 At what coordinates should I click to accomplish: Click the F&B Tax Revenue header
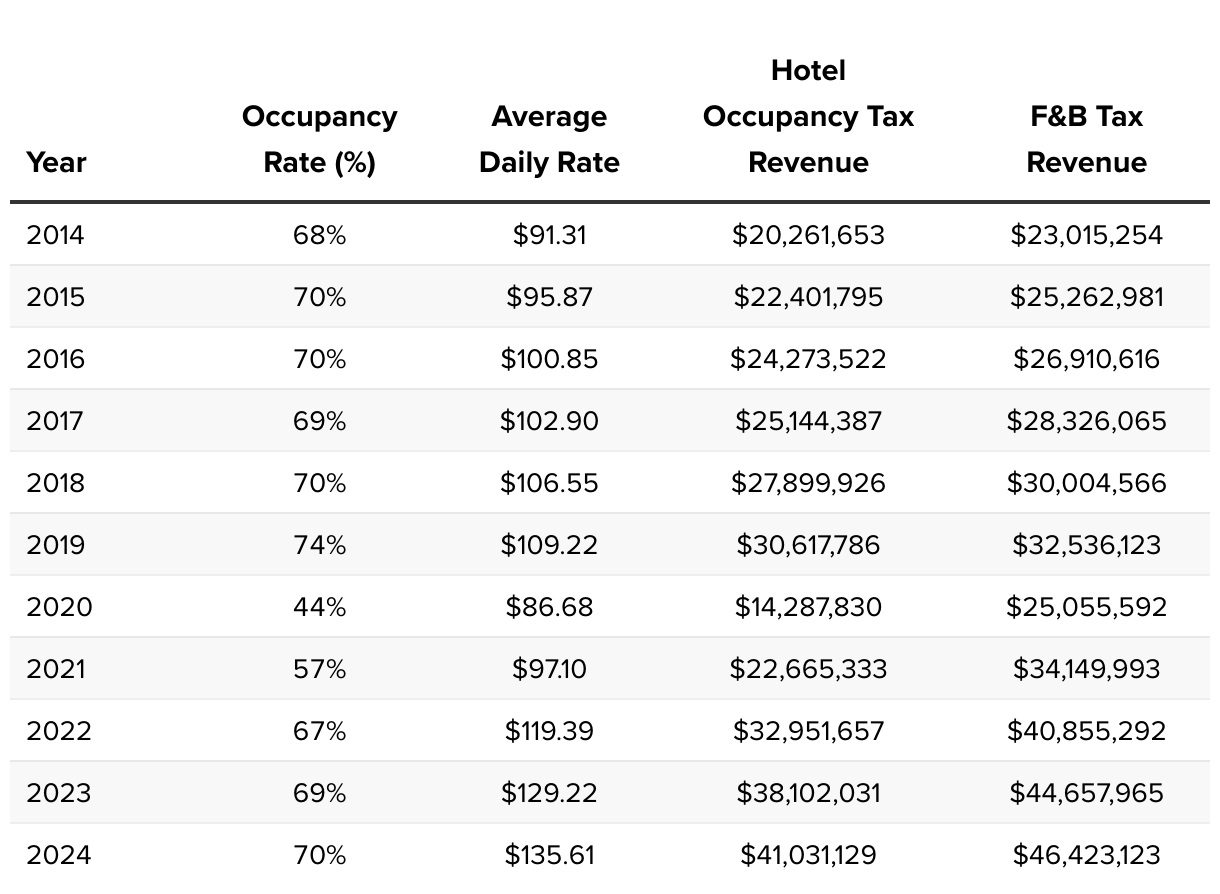[x=1086, y=139]
